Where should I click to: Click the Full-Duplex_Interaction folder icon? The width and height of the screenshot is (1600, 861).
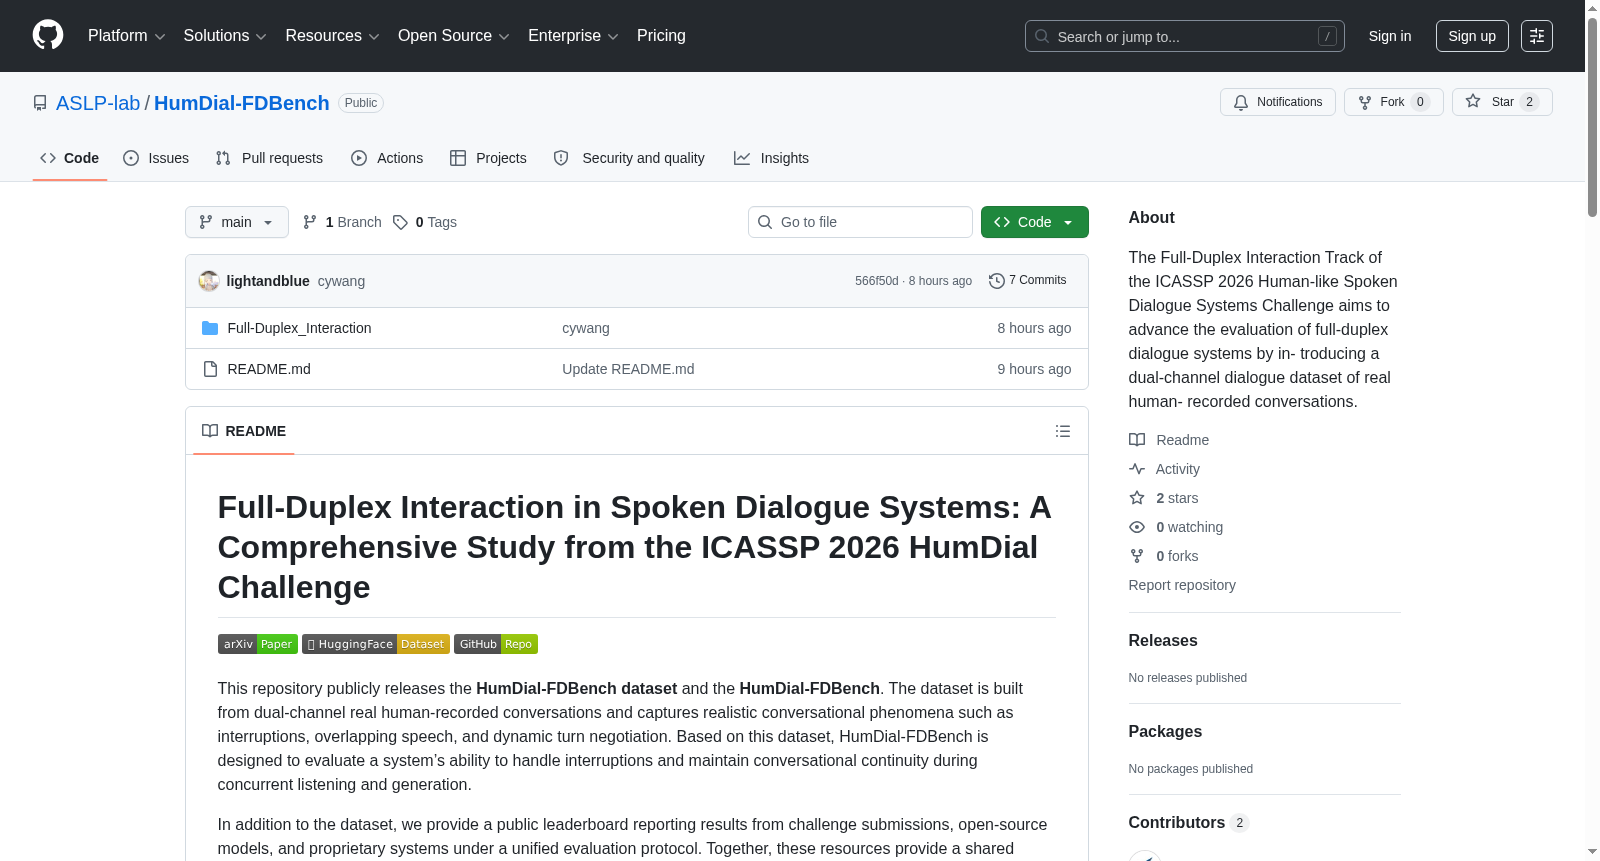(x=210, y=328)
